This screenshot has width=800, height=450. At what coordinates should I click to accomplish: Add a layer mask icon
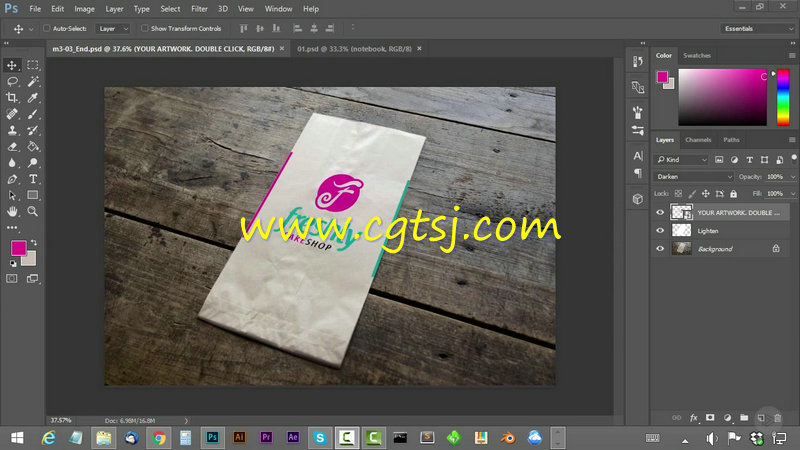[710, 418]
